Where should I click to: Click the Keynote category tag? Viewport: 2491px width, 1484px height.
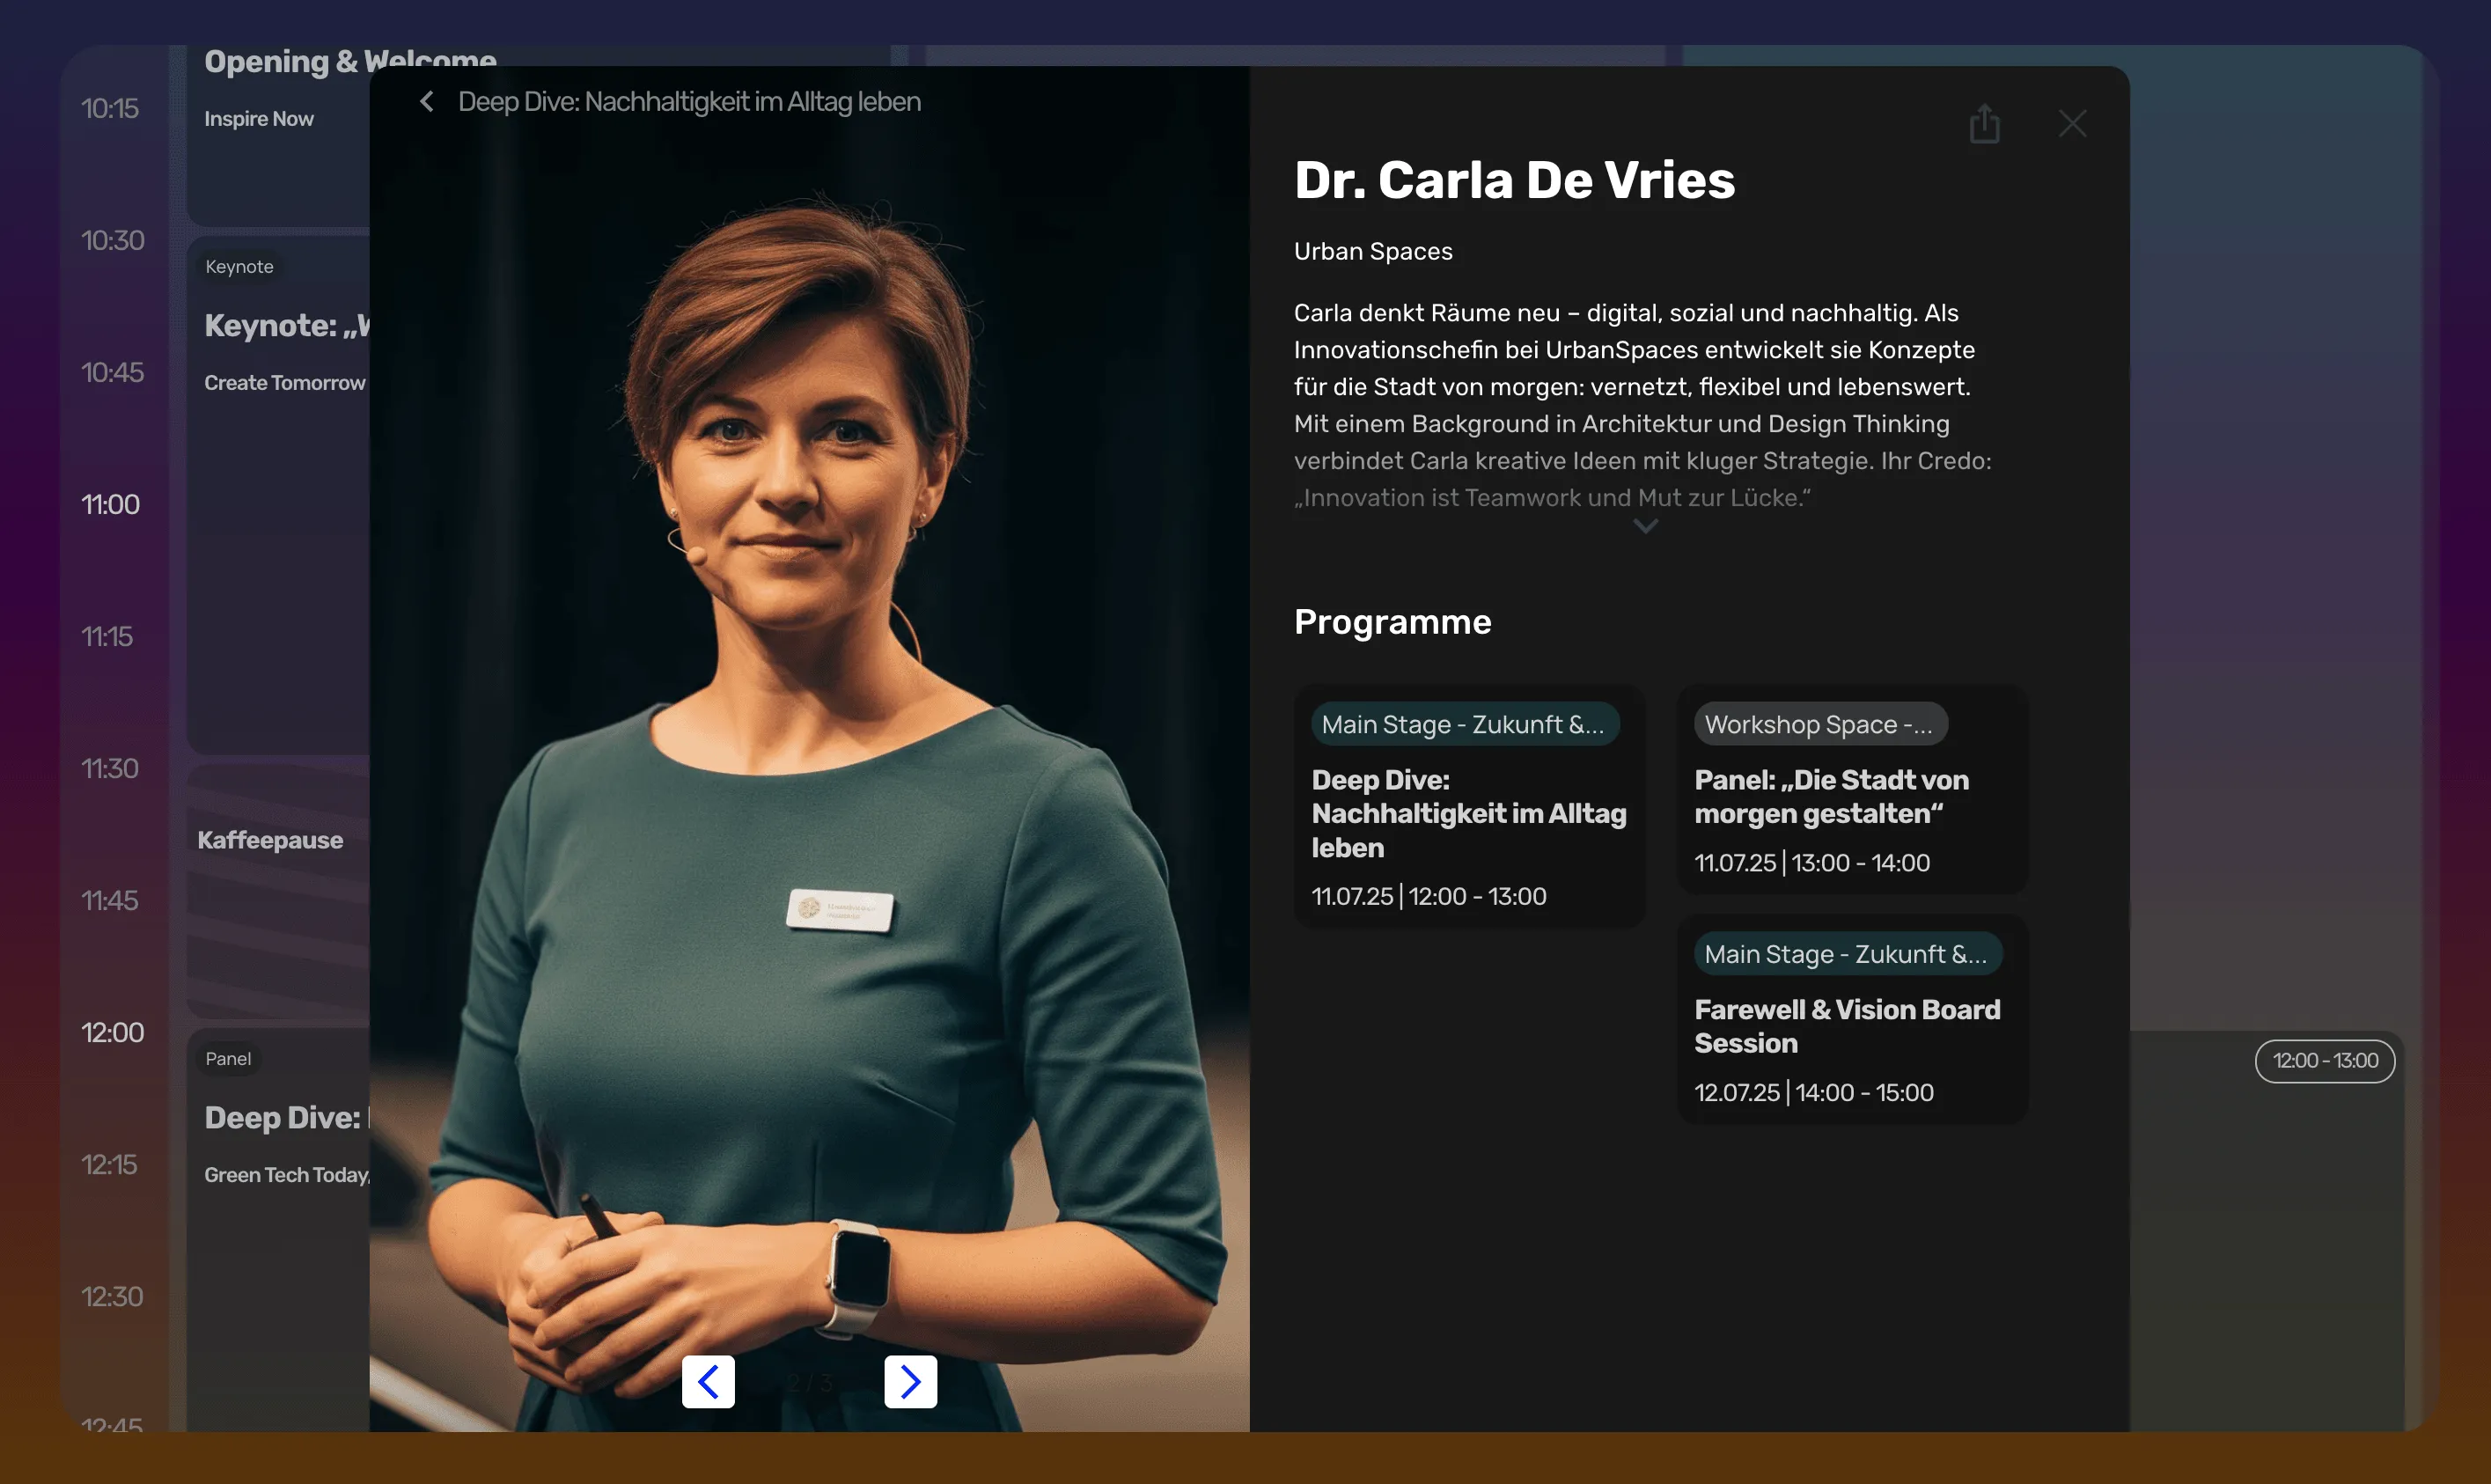(239, 266)
